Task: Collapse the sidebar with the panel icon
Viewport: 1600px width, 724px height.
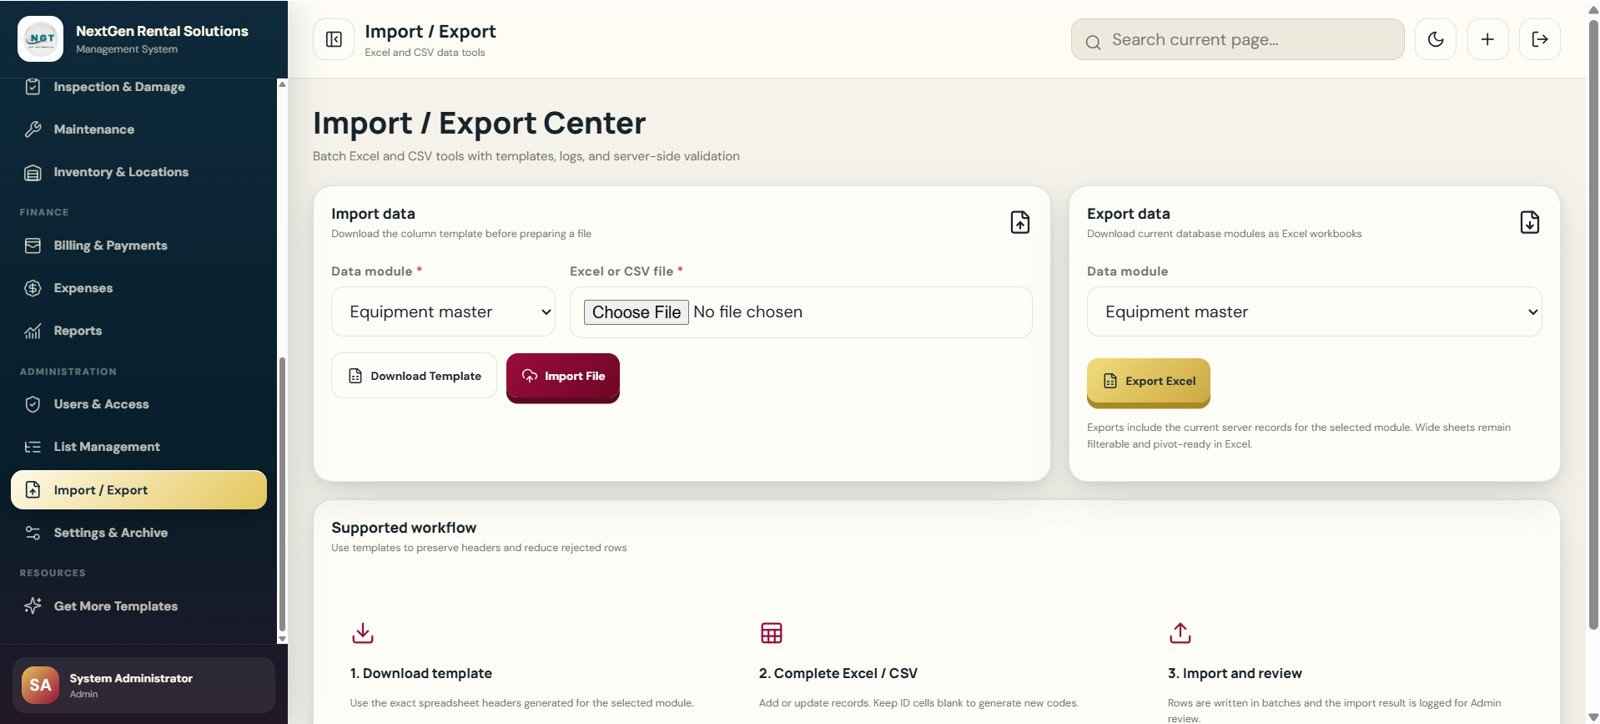Action: pos(334,39)
